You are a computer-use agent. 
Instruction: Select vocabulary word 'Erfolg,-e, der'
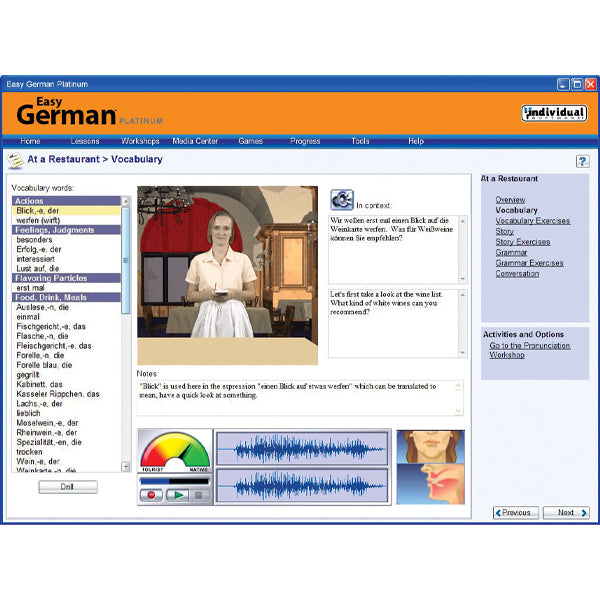(66, 249)
